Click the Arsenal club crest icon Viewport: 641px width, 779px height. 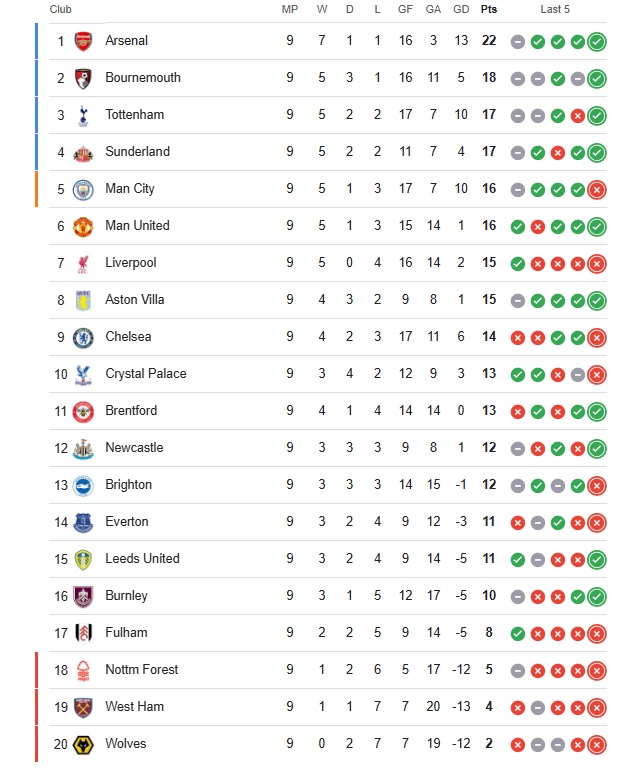(x=83, y=41)
